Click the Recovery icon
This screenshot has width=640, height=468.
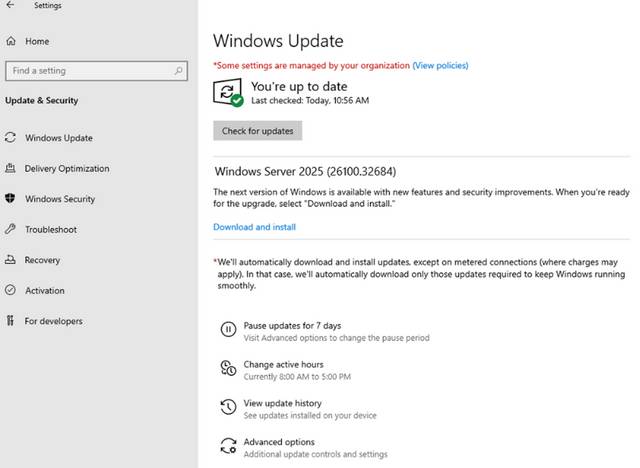[10, 260]
